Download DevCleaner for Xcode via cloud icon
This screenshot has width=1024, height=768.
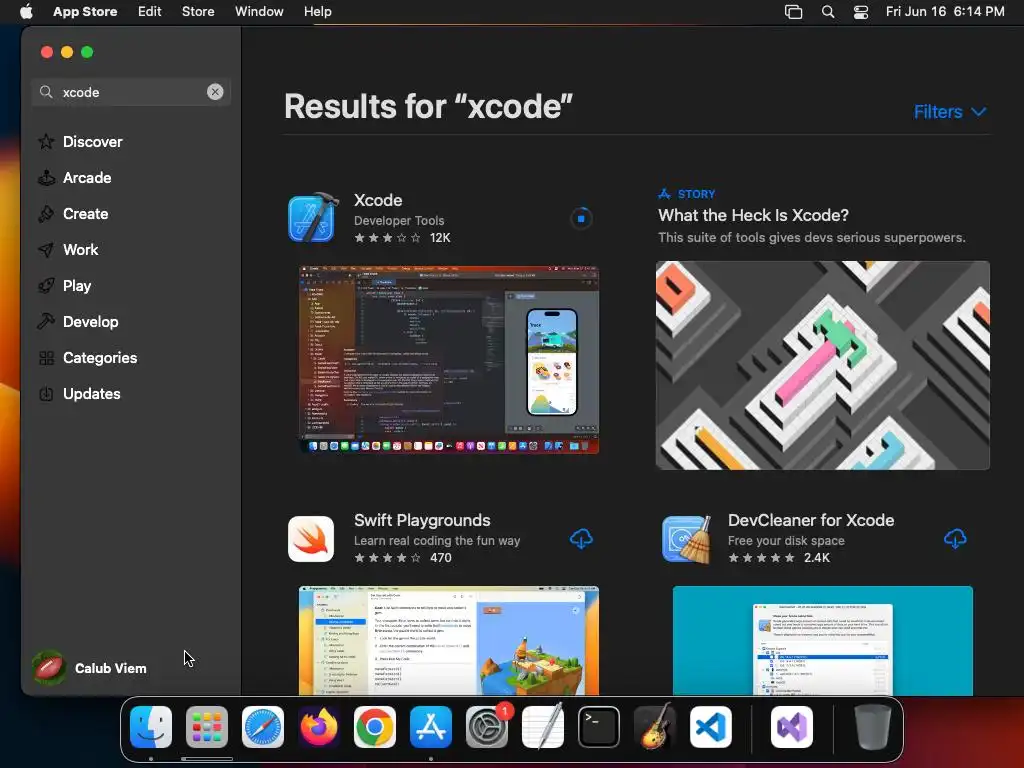955,539
